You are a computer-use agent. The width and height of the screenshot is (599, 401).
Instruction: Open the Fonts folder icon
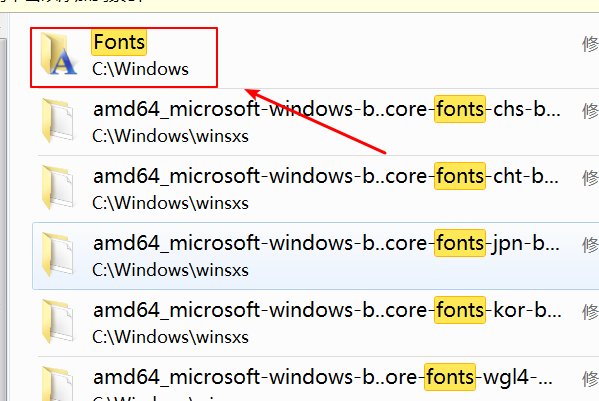coord(58,53)
